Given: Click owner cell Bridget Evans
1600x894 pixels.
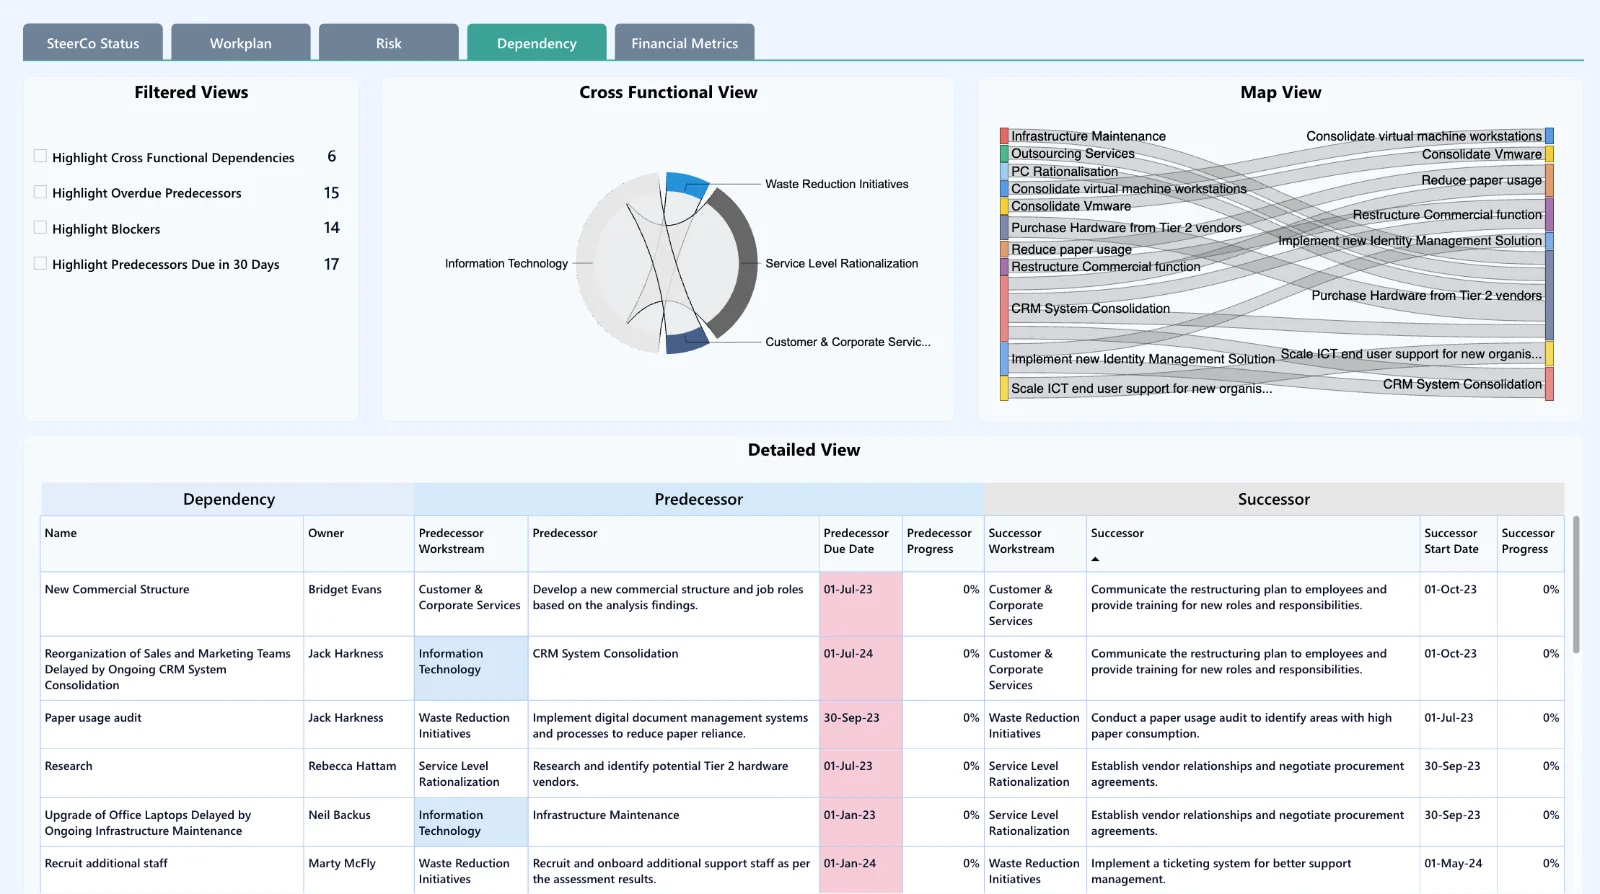Looking at the screenshot, I should pyautogui.click(x=345, y=589).
